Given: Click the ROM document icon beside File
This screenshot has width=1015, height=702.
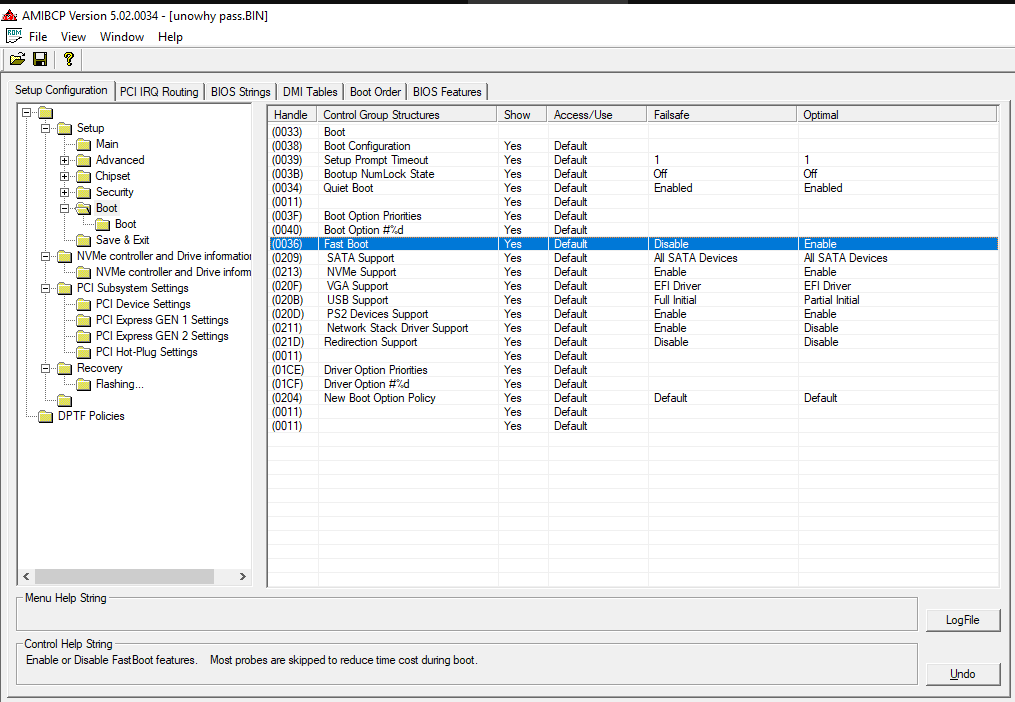Looking at the screenshot, I should tap(14, 36).
